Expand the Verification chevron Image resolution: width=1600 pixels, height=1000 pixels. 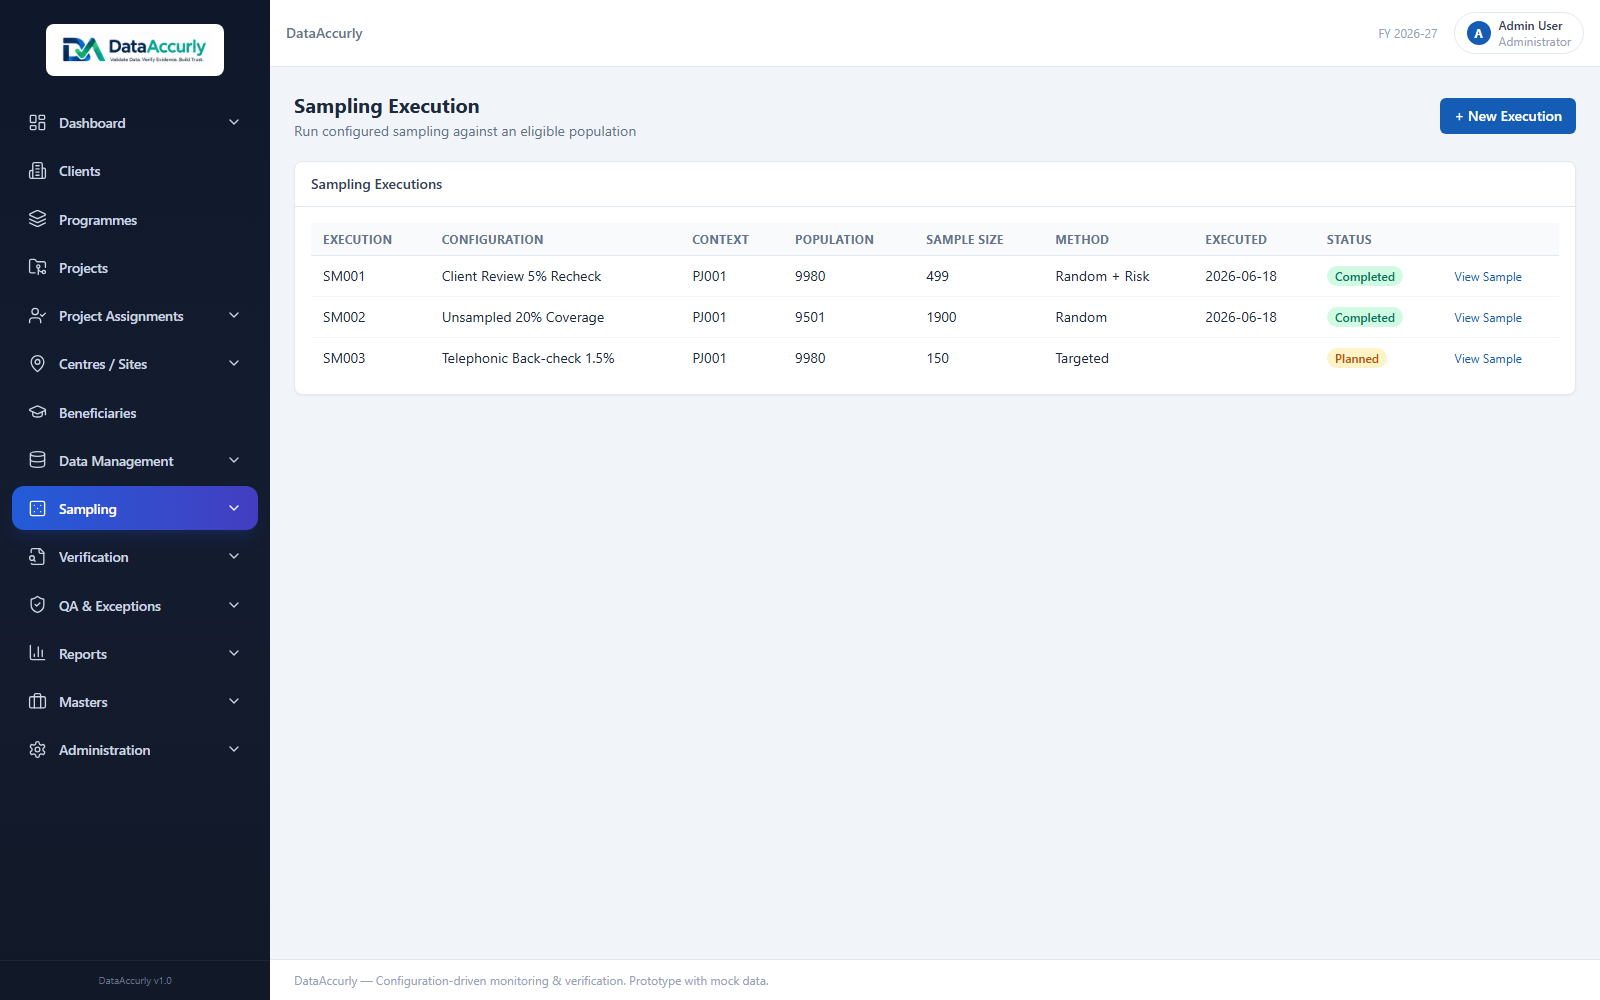(x=234, y=556)
